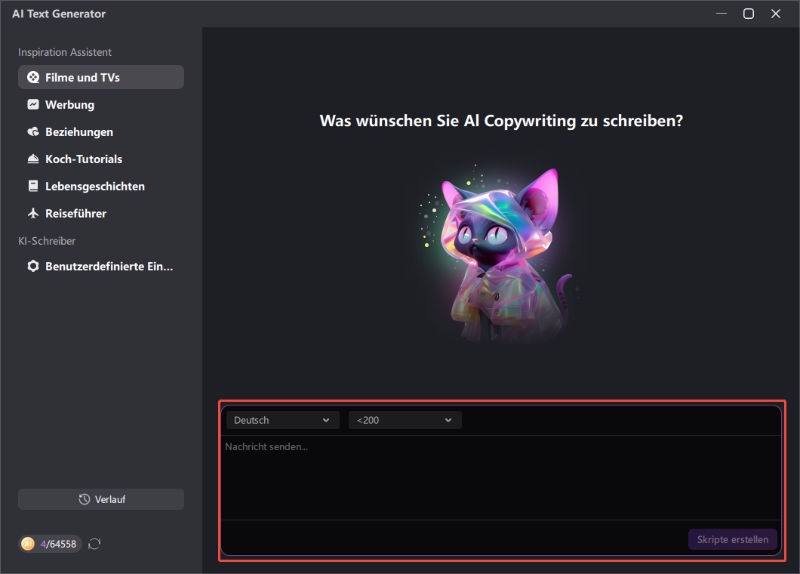Click the chart icon beside Werbung
800x574 pixels.
coord(33,104)
